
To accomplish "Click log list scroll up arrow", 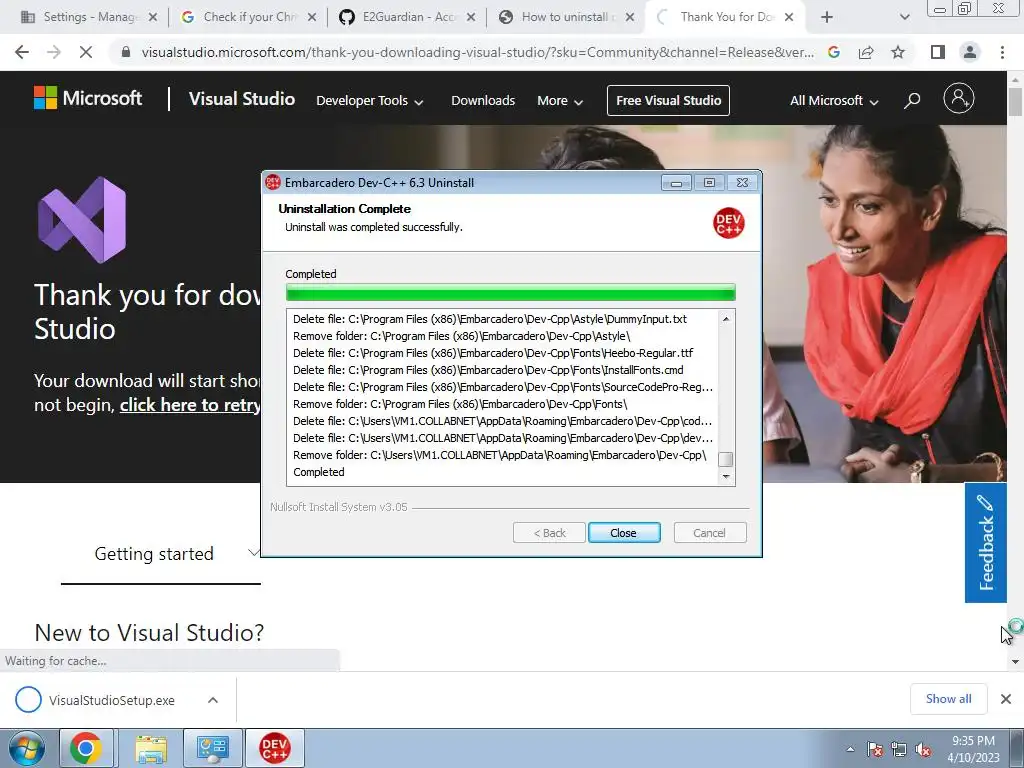I will [726, 319].
